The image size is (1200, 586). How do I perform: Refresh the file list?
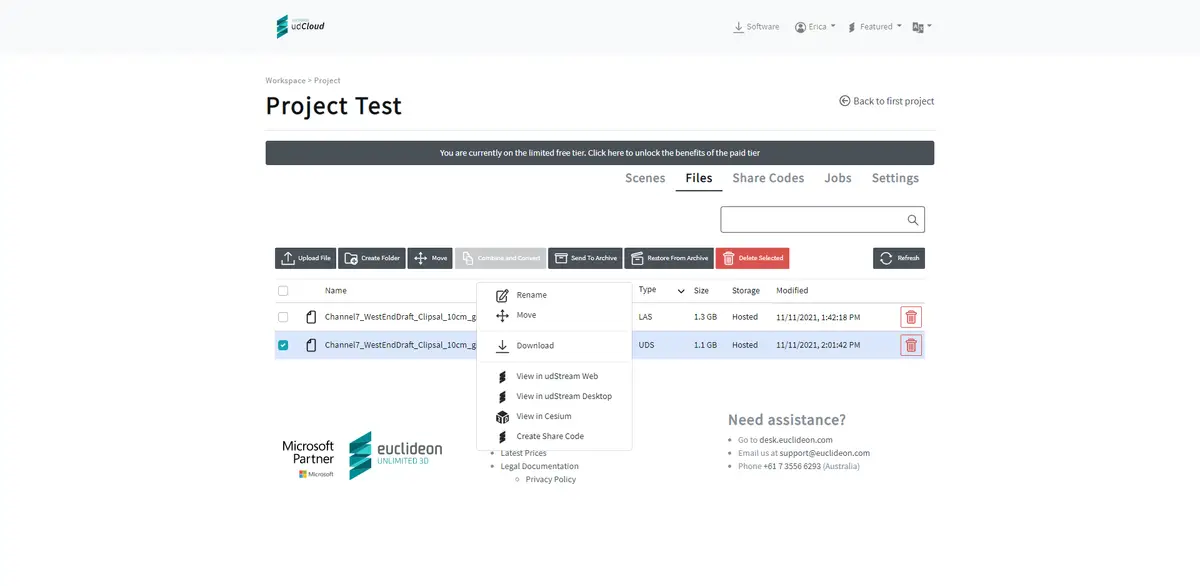coord(899,258)
